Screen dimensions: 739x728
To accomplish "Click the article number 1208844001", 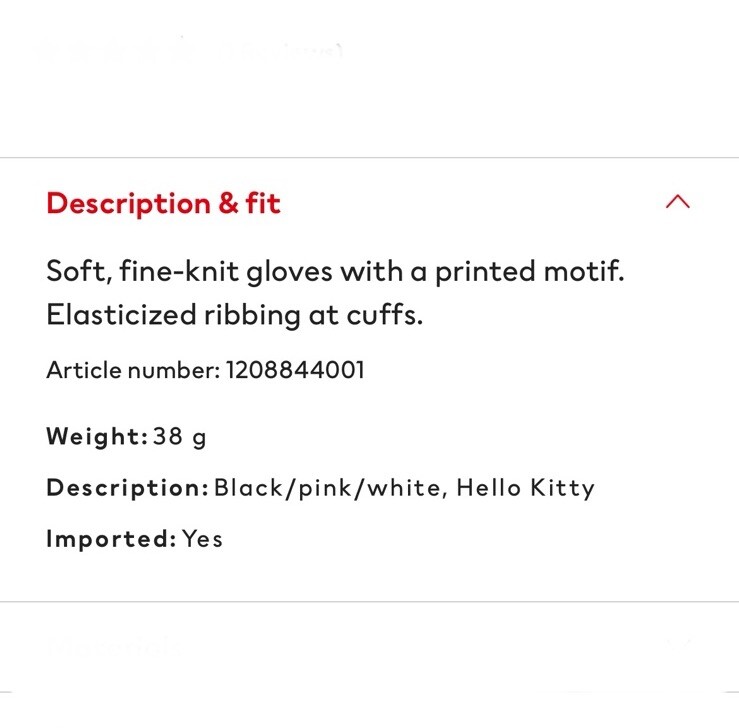I will (296, 370).
